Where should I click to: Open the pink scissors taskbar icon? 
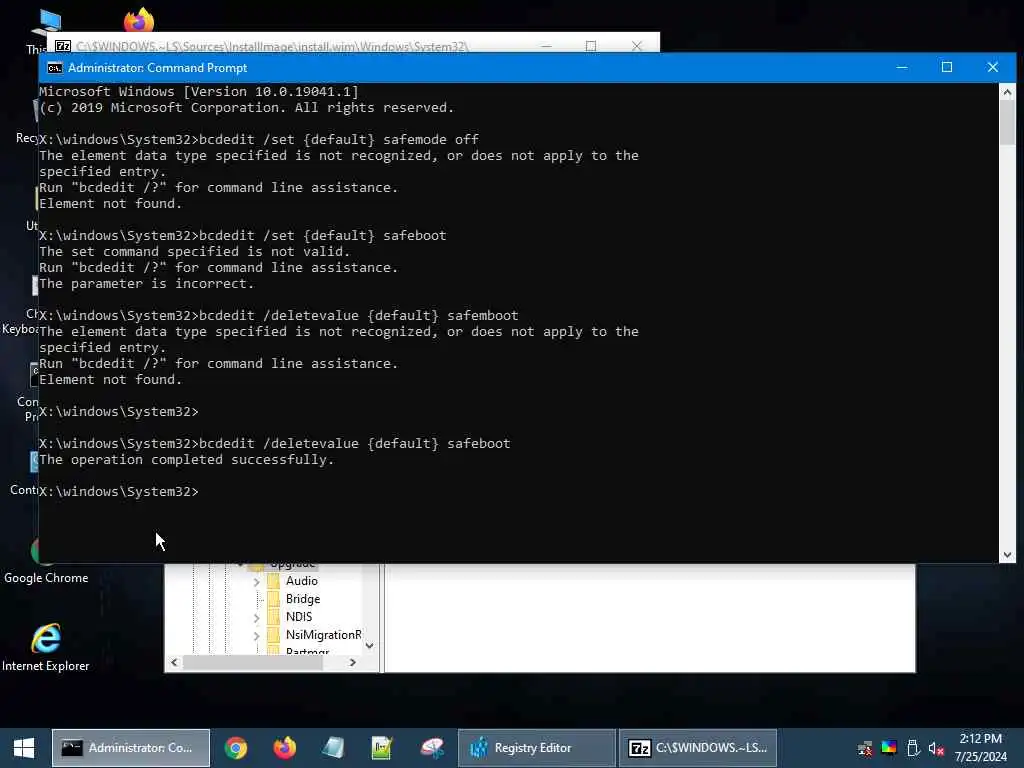[x=432, y=748]
